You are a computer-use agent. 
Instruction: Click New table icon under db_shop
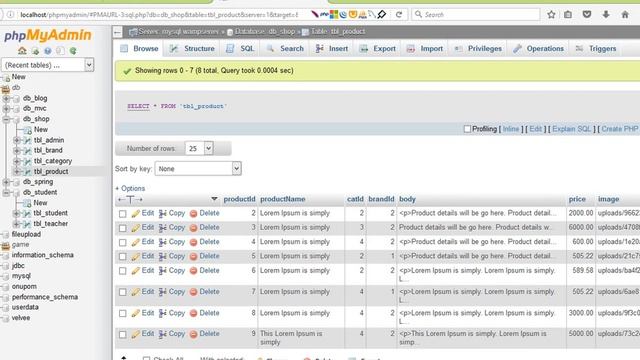(27, 130)
